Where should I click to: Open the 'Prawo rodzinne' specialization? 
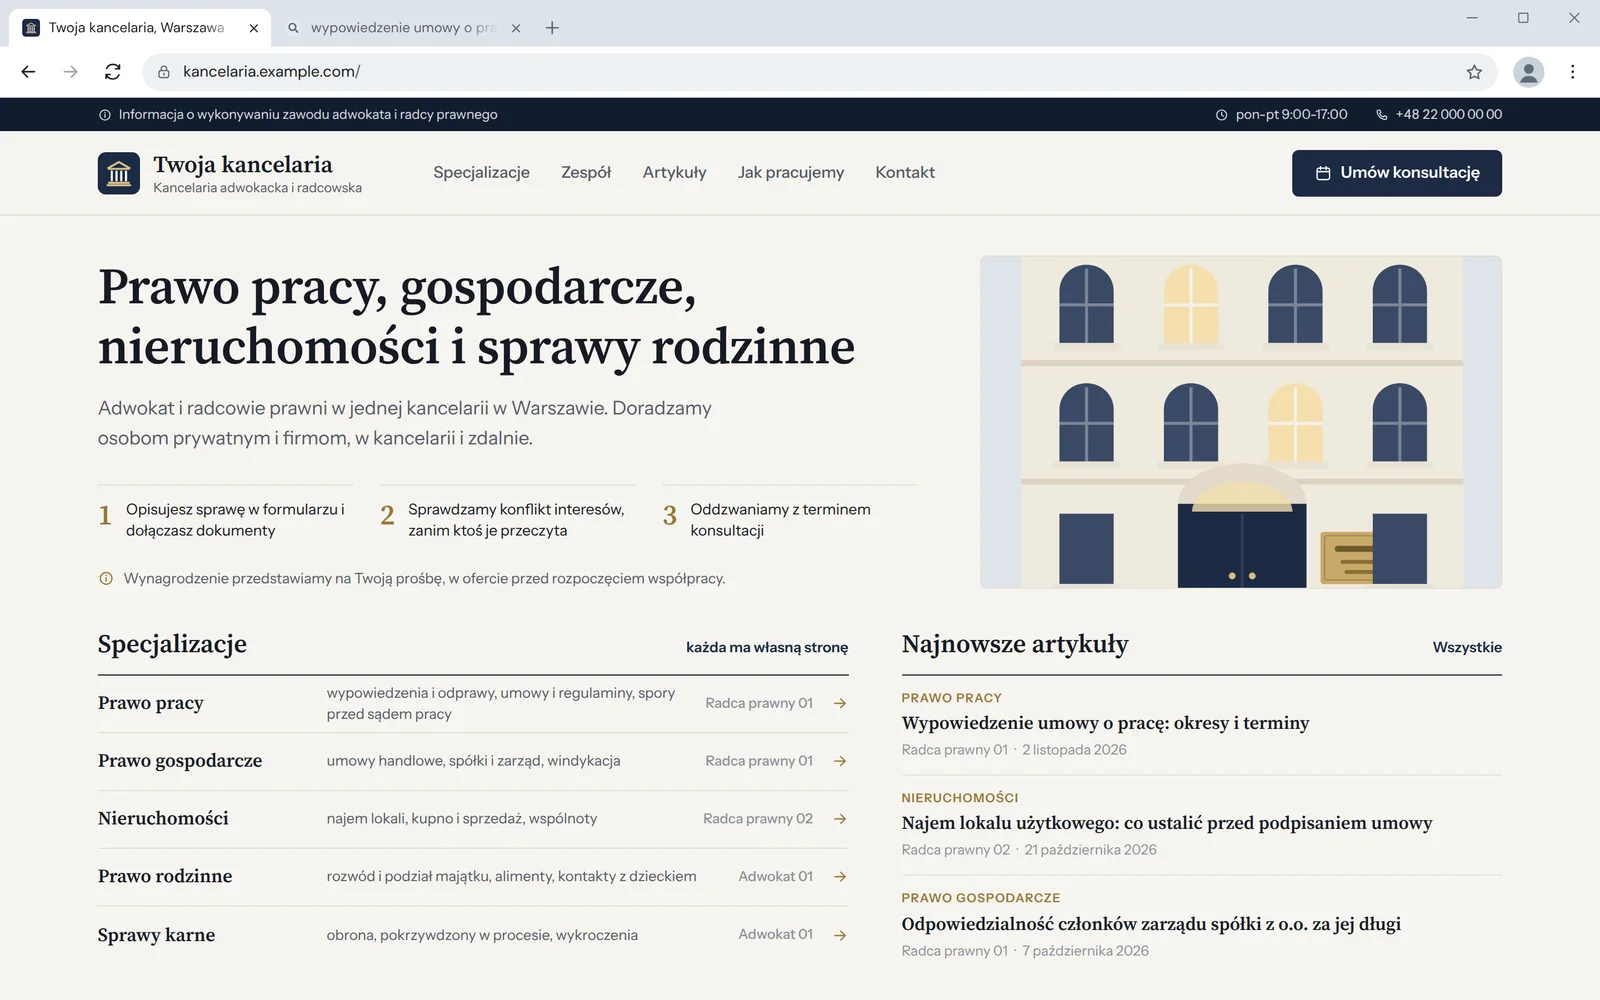coord(165,877)
